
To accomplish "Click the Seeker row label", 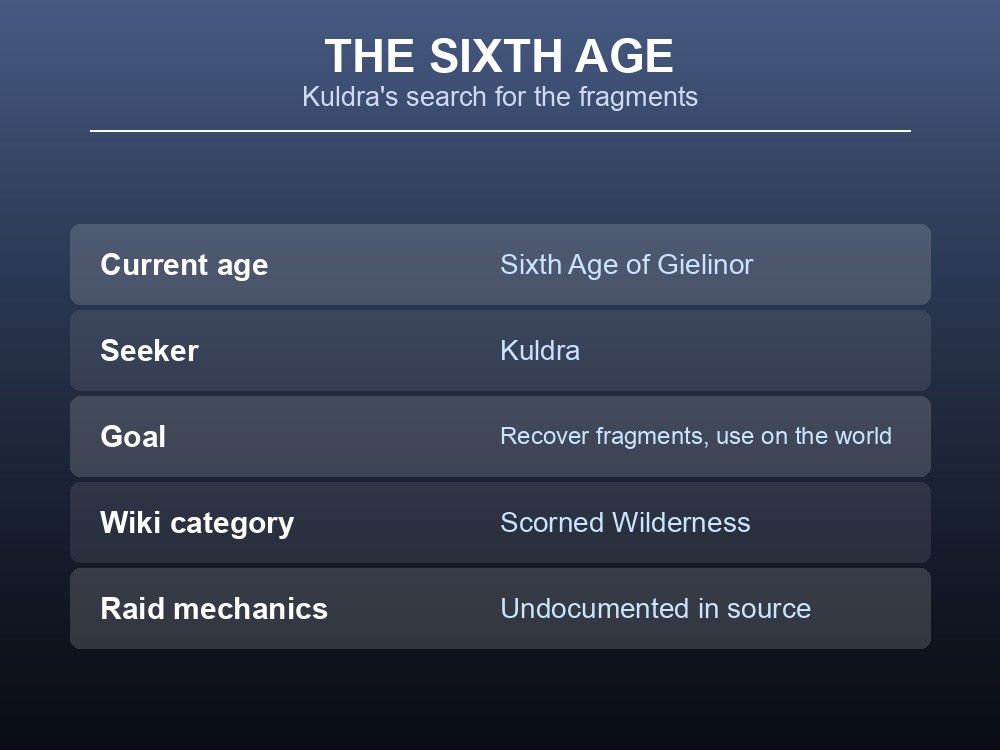I will tap(149, 351).
